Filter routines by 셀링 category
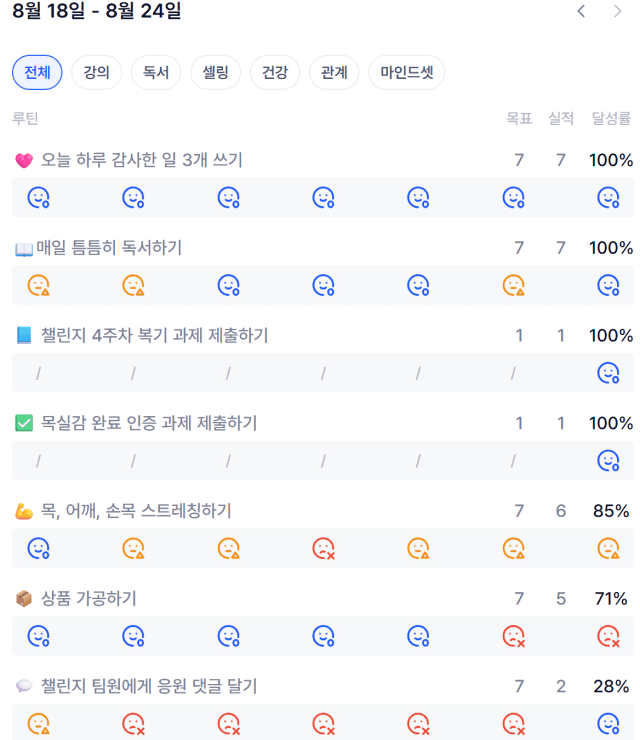The height and width of the screenshot is (740, 640). click(216, 72)
